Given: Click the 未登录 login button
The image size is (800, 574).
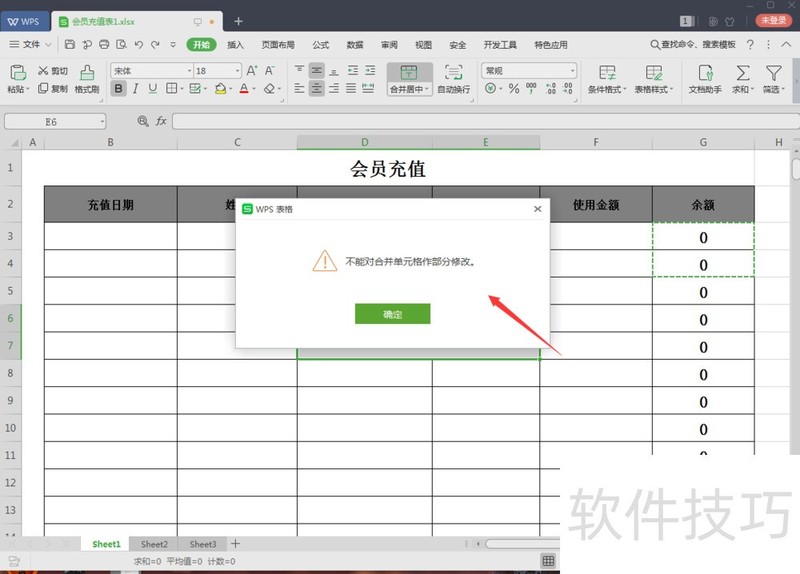Looking at the screenshot, I should point(772,20).
